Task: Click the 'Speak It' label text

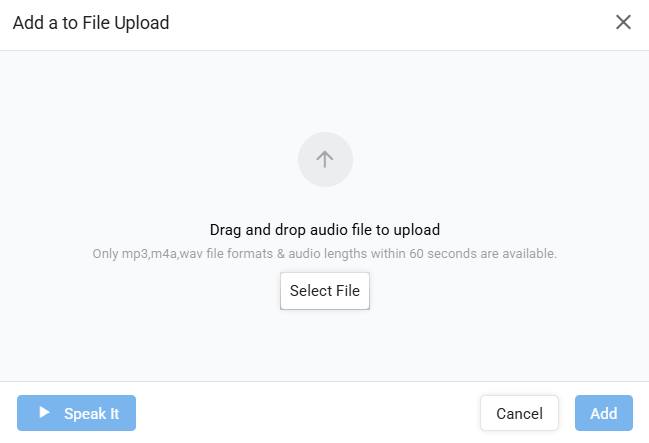Action: 92,413
